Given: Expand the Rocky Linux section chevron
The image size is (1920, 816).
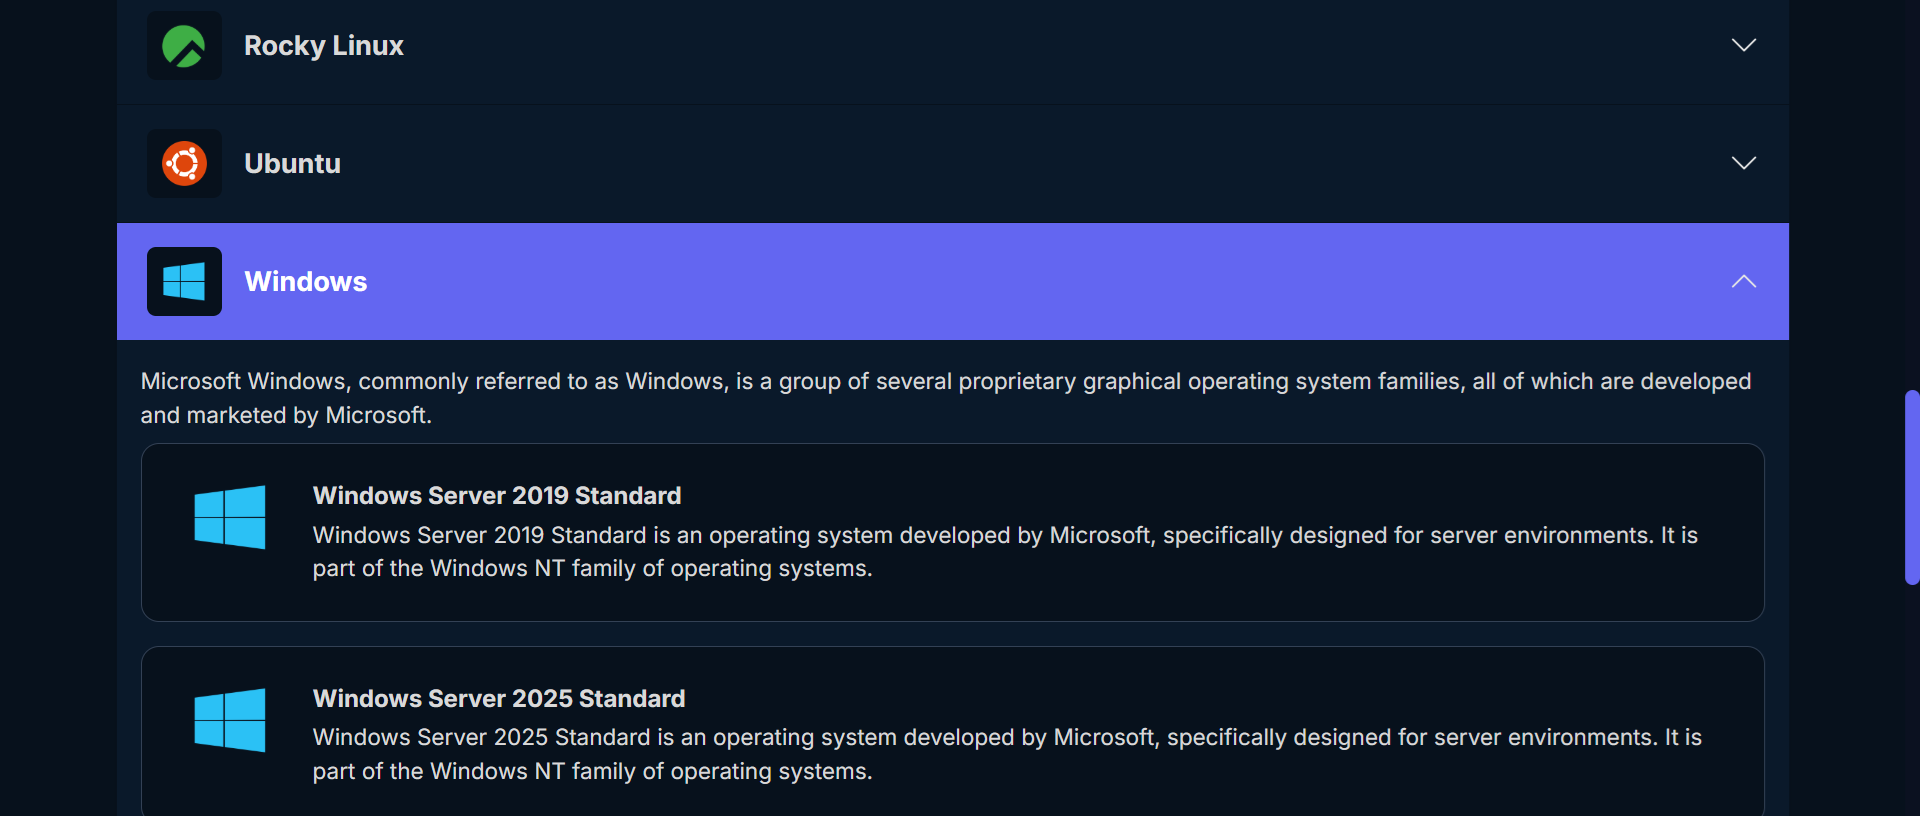Looking at the screenshot, I should tap(1743, 46).
